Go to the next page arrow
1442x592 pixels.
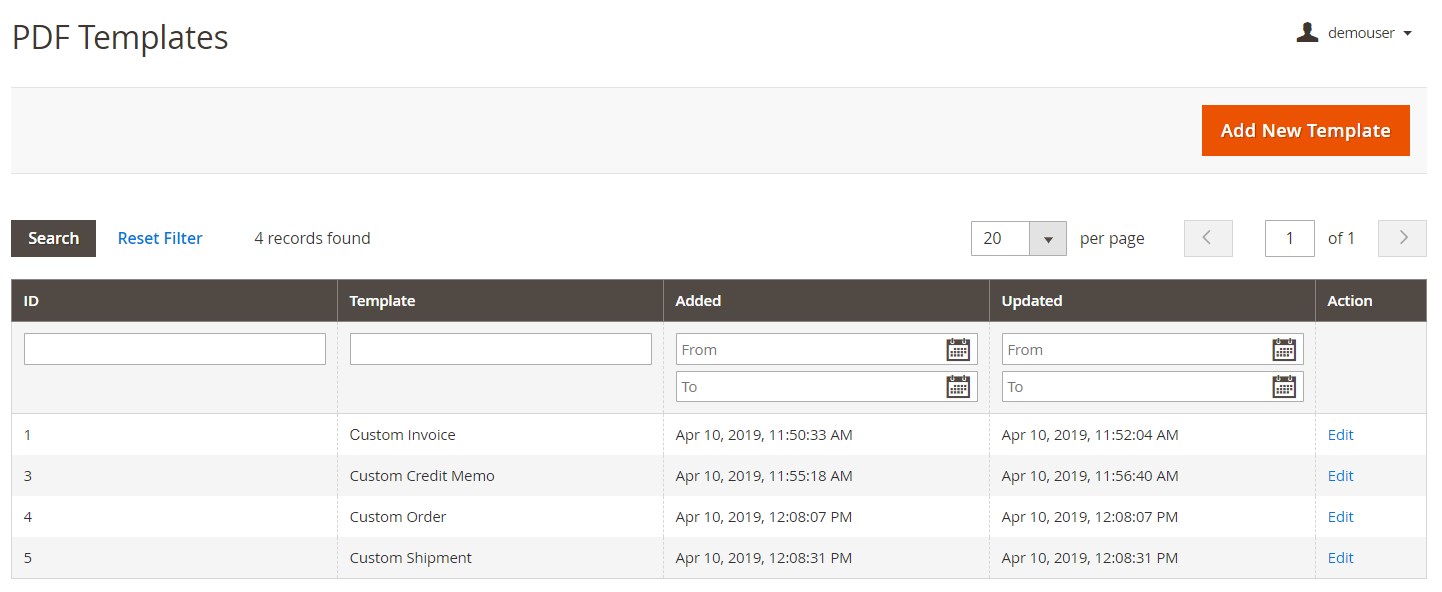(1402, 238)
